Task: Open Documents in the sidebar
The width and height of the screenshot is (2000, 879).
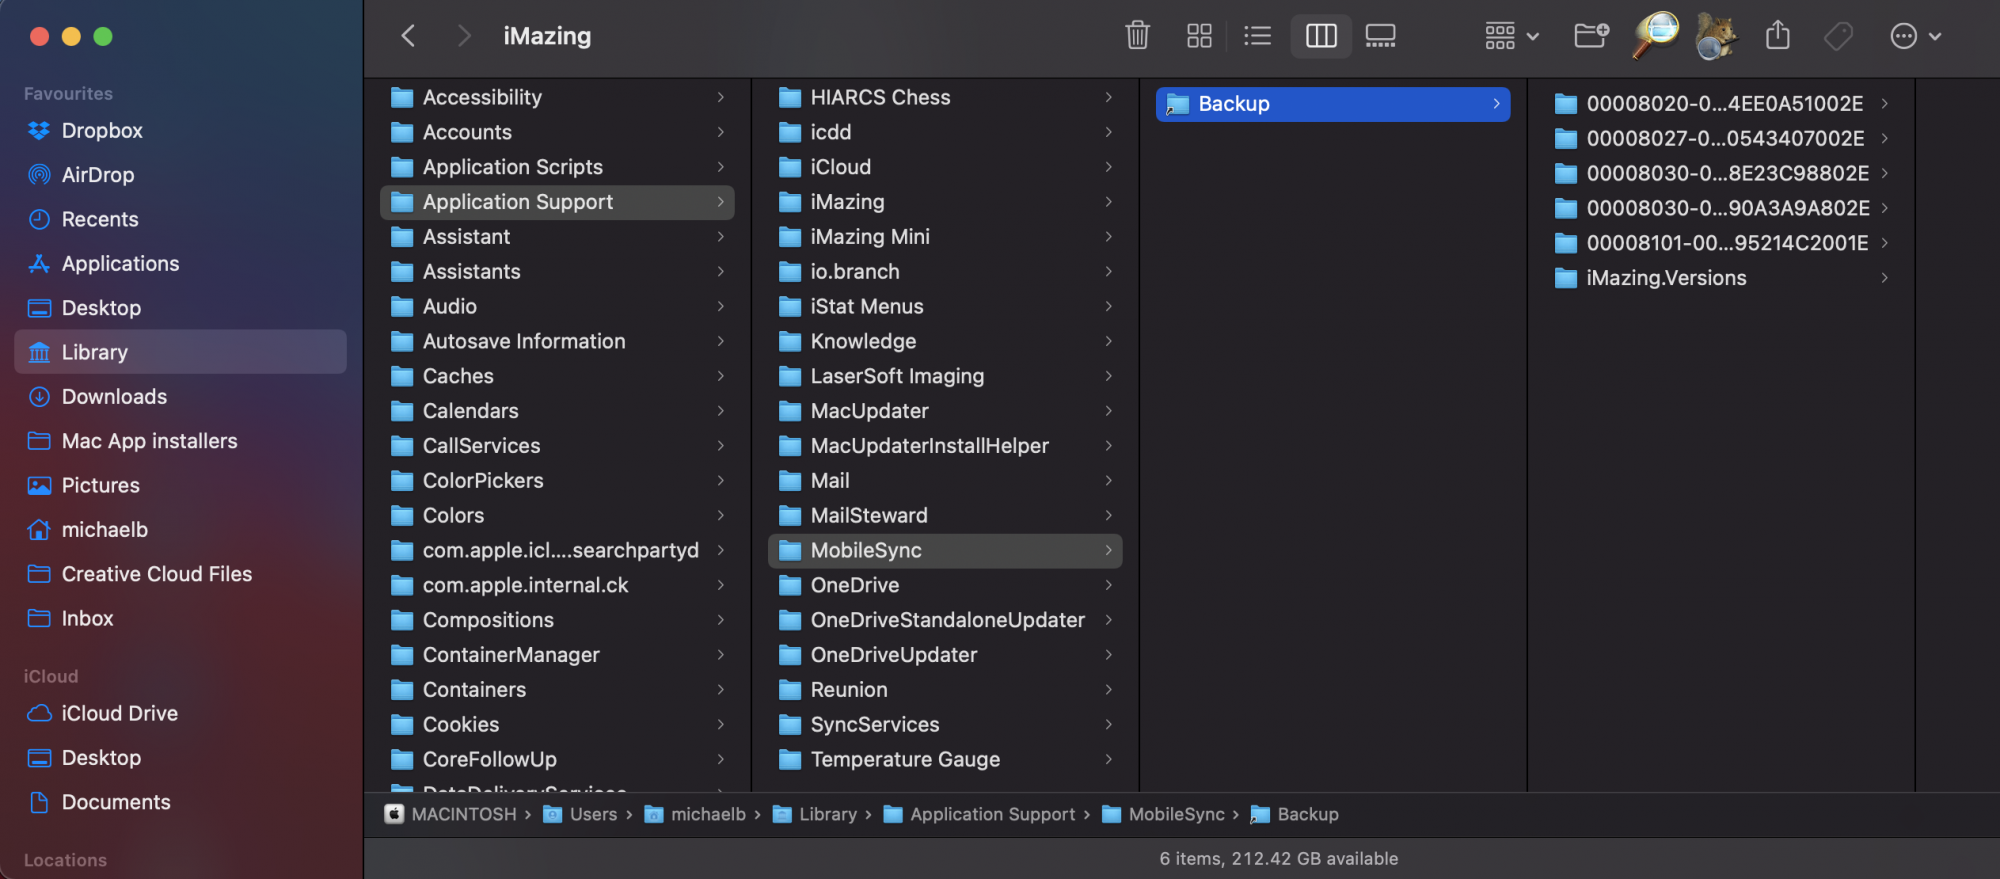Action: pos(181,802)
